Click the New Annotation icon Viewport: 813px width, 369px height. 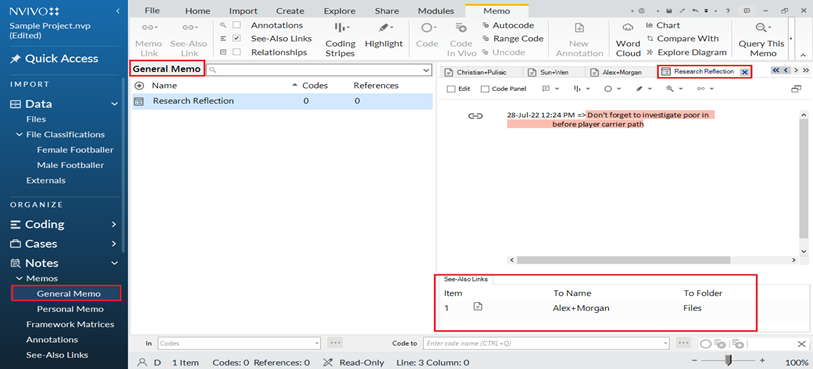[579, 28]
